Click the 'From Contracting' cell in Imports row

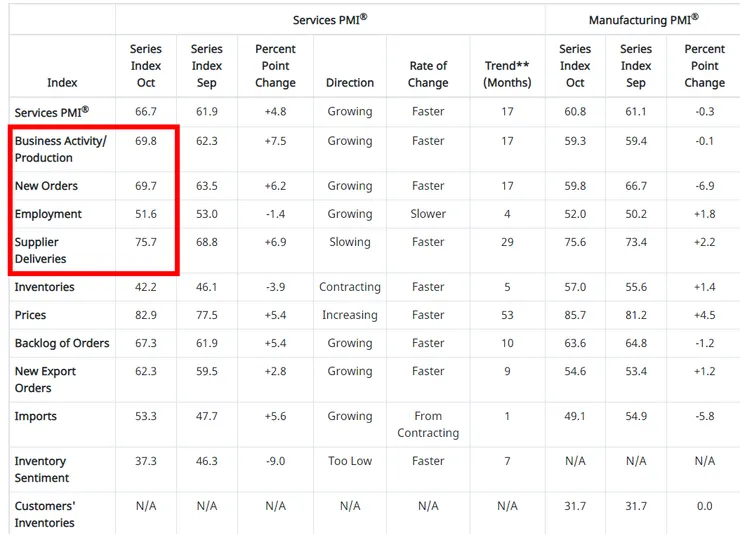[428, 424]
